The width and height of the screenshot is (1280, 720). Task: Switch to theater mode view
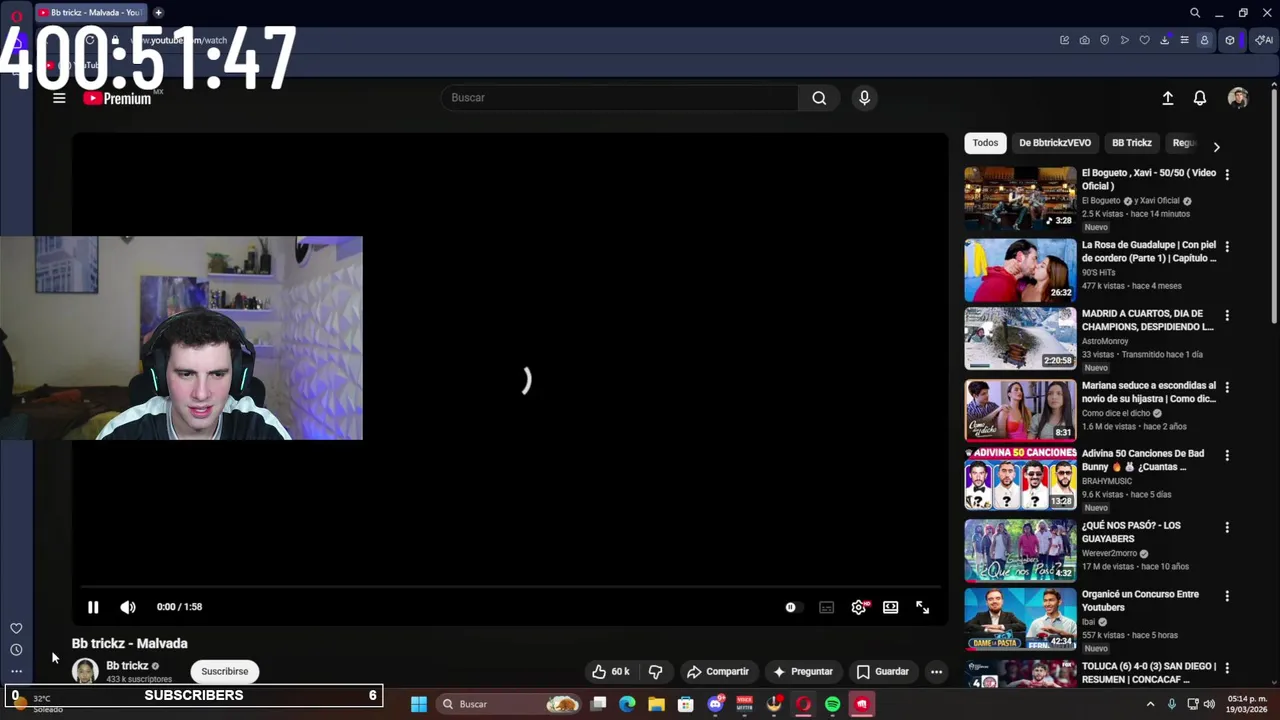[x=890, y=607]
